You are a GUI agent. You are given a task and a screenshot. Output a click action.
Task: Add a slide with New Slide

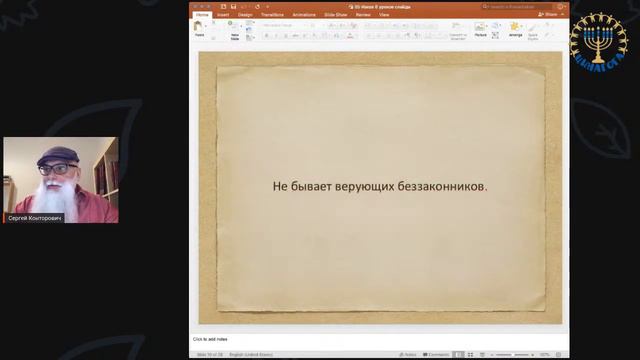tap(235, 30)
